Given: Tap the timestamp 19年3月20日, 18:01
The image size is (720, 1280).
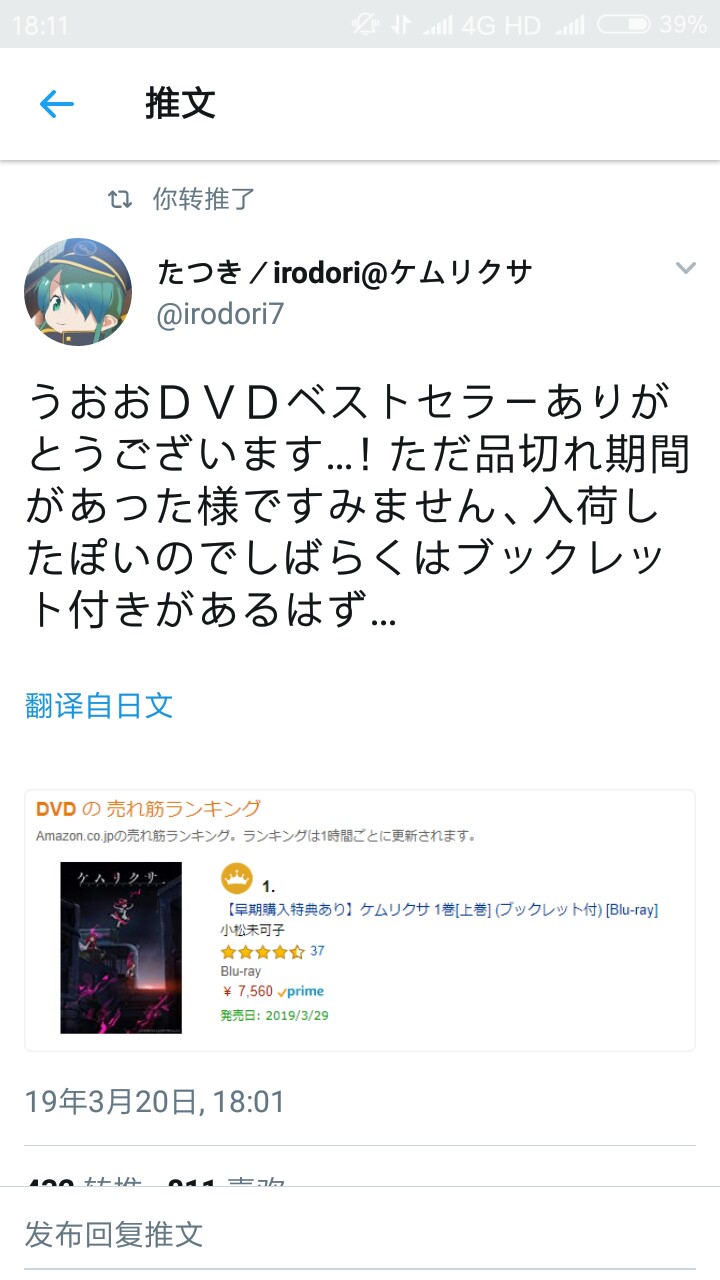Looking at the screenshot, I should (155, 1102).
